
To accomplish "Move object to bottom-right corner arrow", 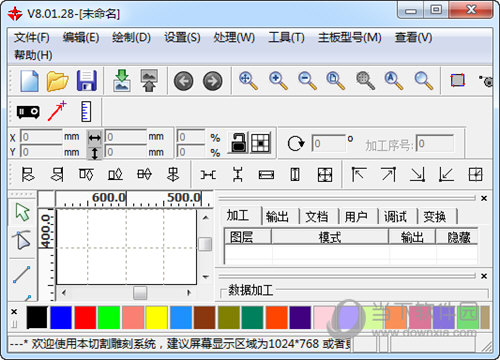I will [x=417, y=174].
